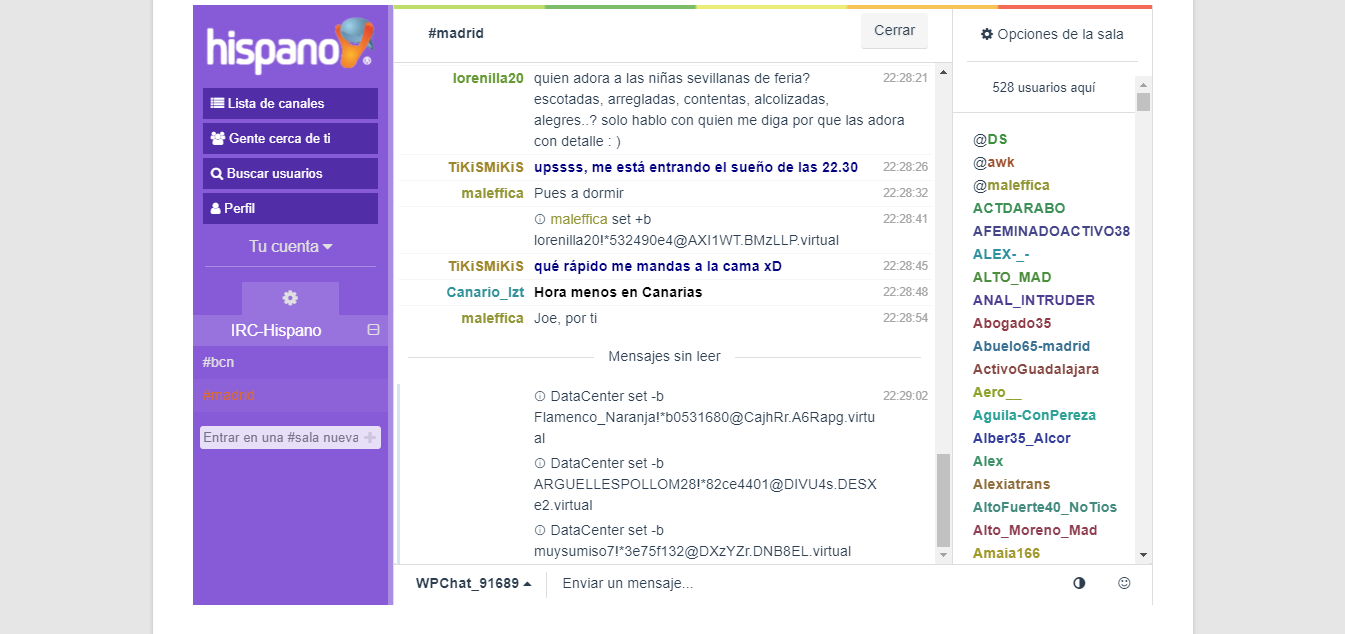The height and width of the screenshot is (634, 1345).
Task: Click TiKiSMiKiS nick on sueño message
Action: (x=486, y=167)
